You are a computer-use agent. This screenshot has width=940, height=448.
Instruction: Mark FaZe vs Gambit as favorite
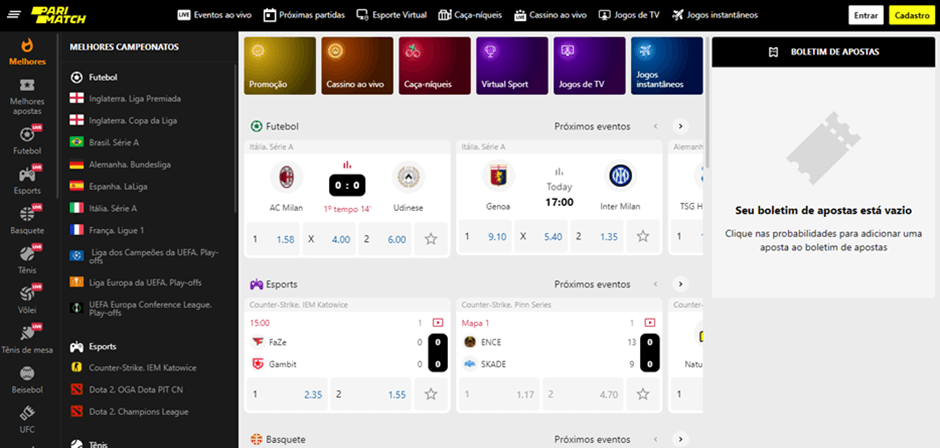pyautogui.click(x=431, y=394)
